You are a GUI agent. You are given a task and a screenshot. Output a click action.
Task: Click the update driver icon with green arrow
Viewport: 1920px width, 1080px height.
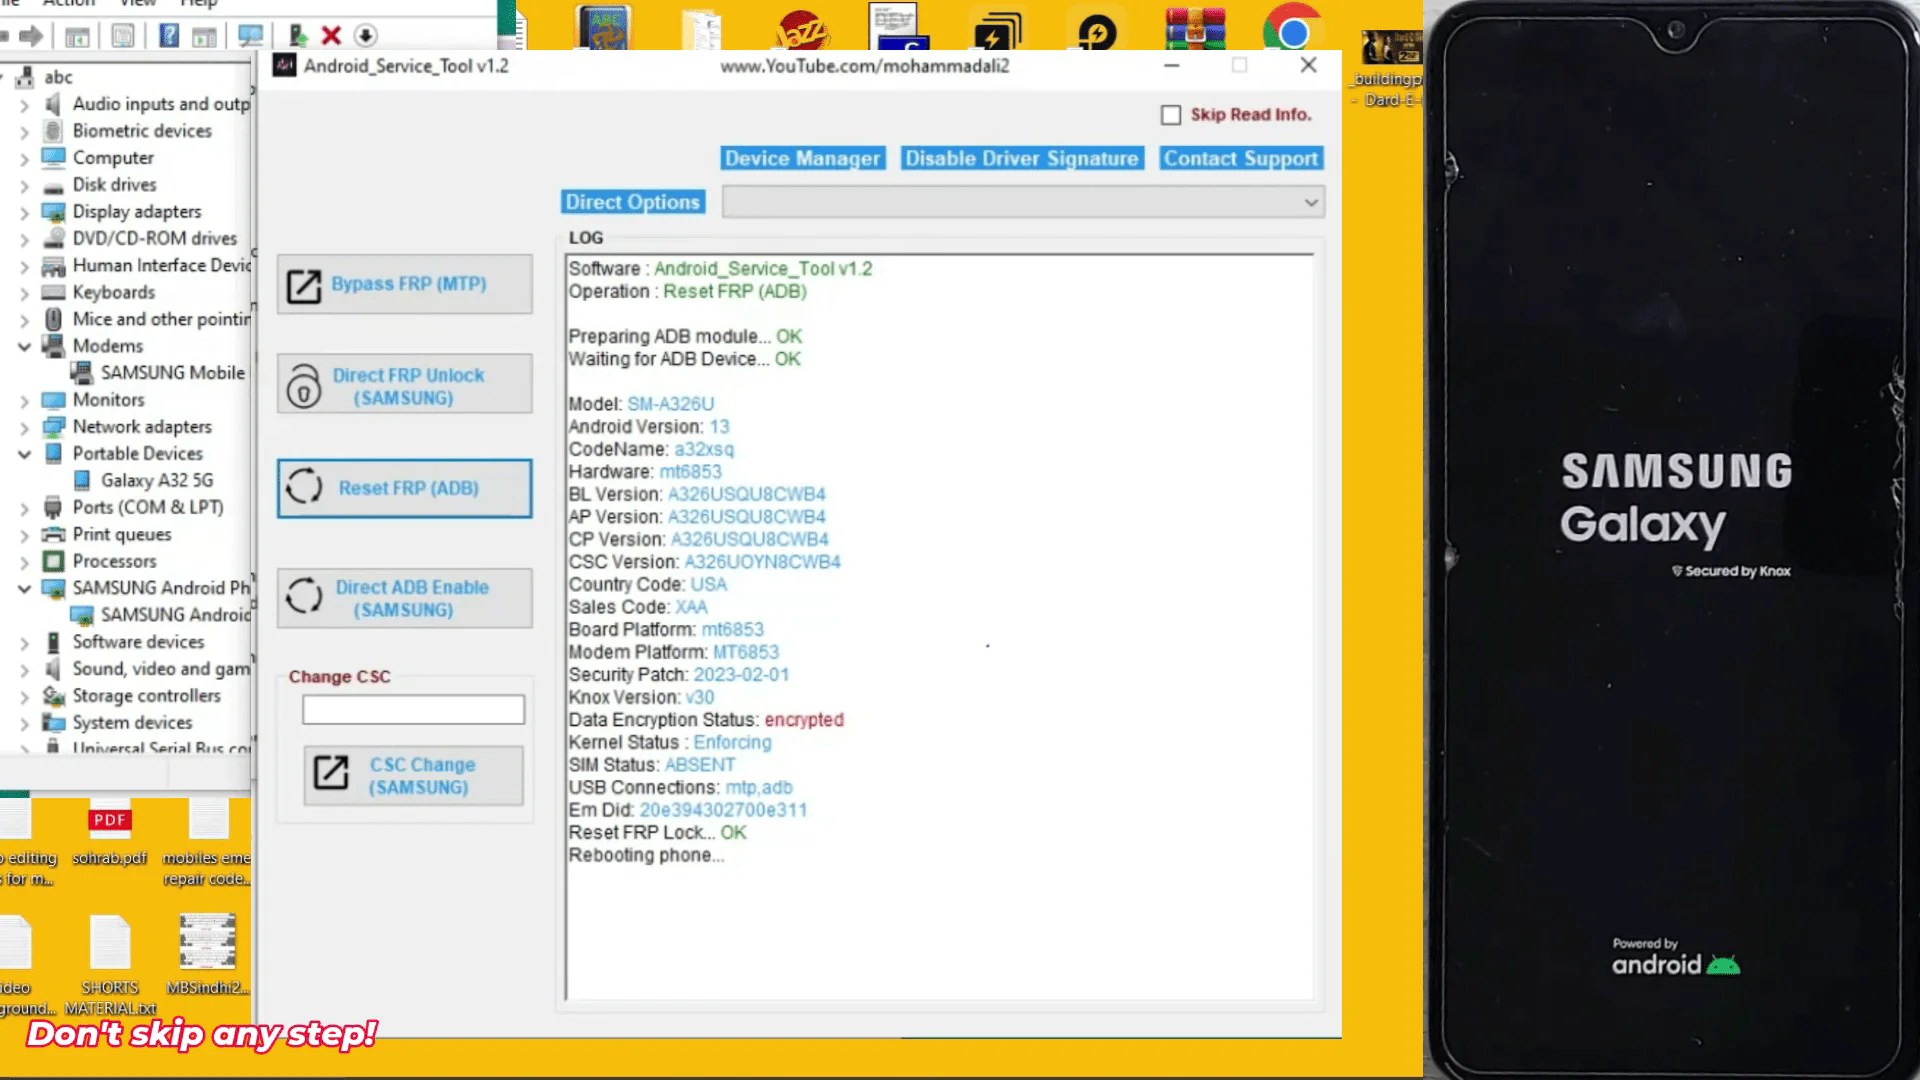[x=297, y=36]
